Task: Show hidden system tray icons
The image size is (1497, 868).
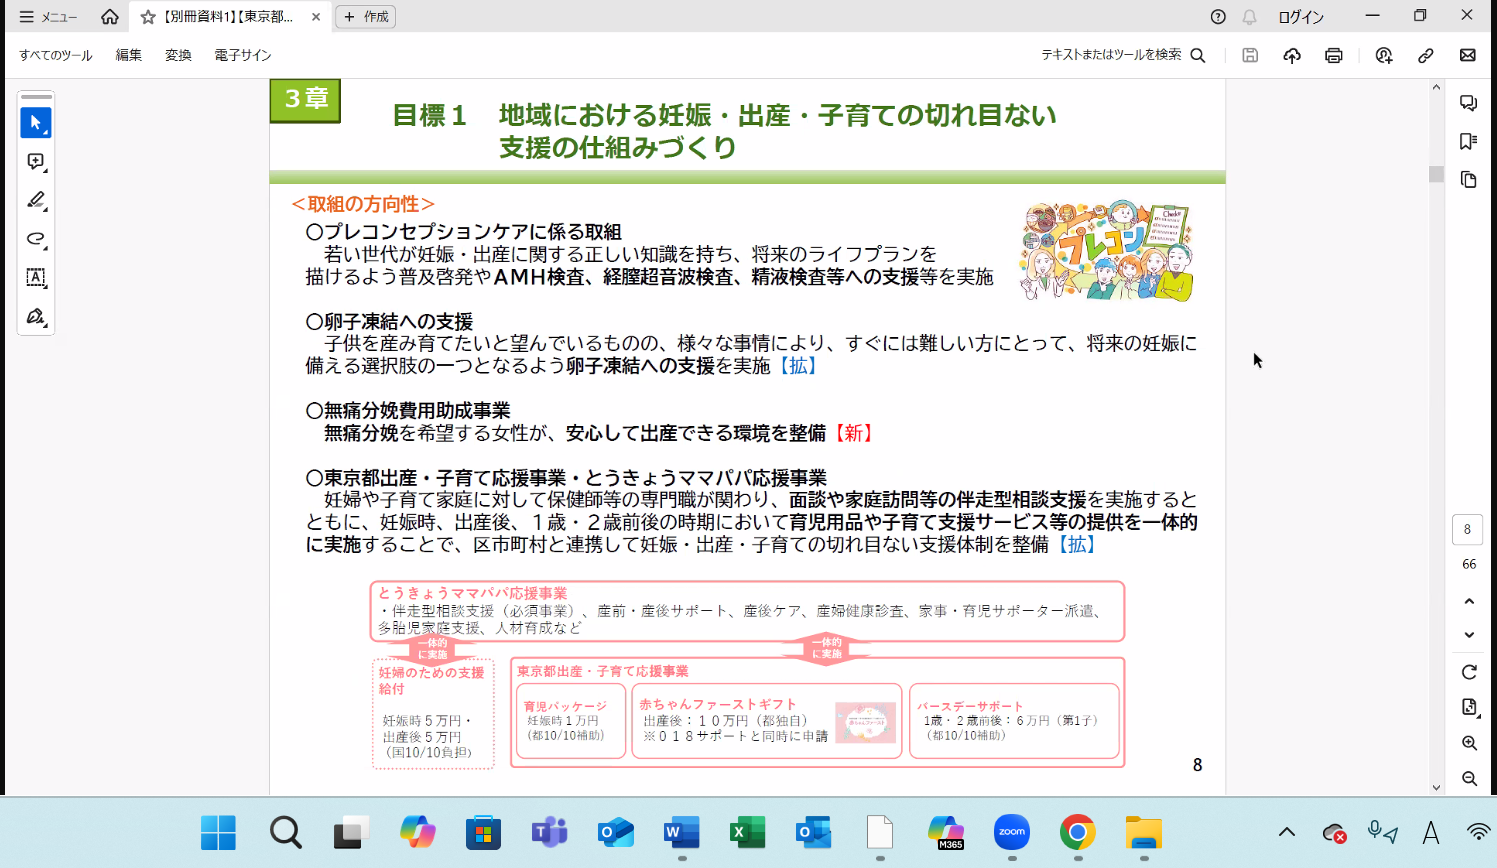Action: 1287,832
